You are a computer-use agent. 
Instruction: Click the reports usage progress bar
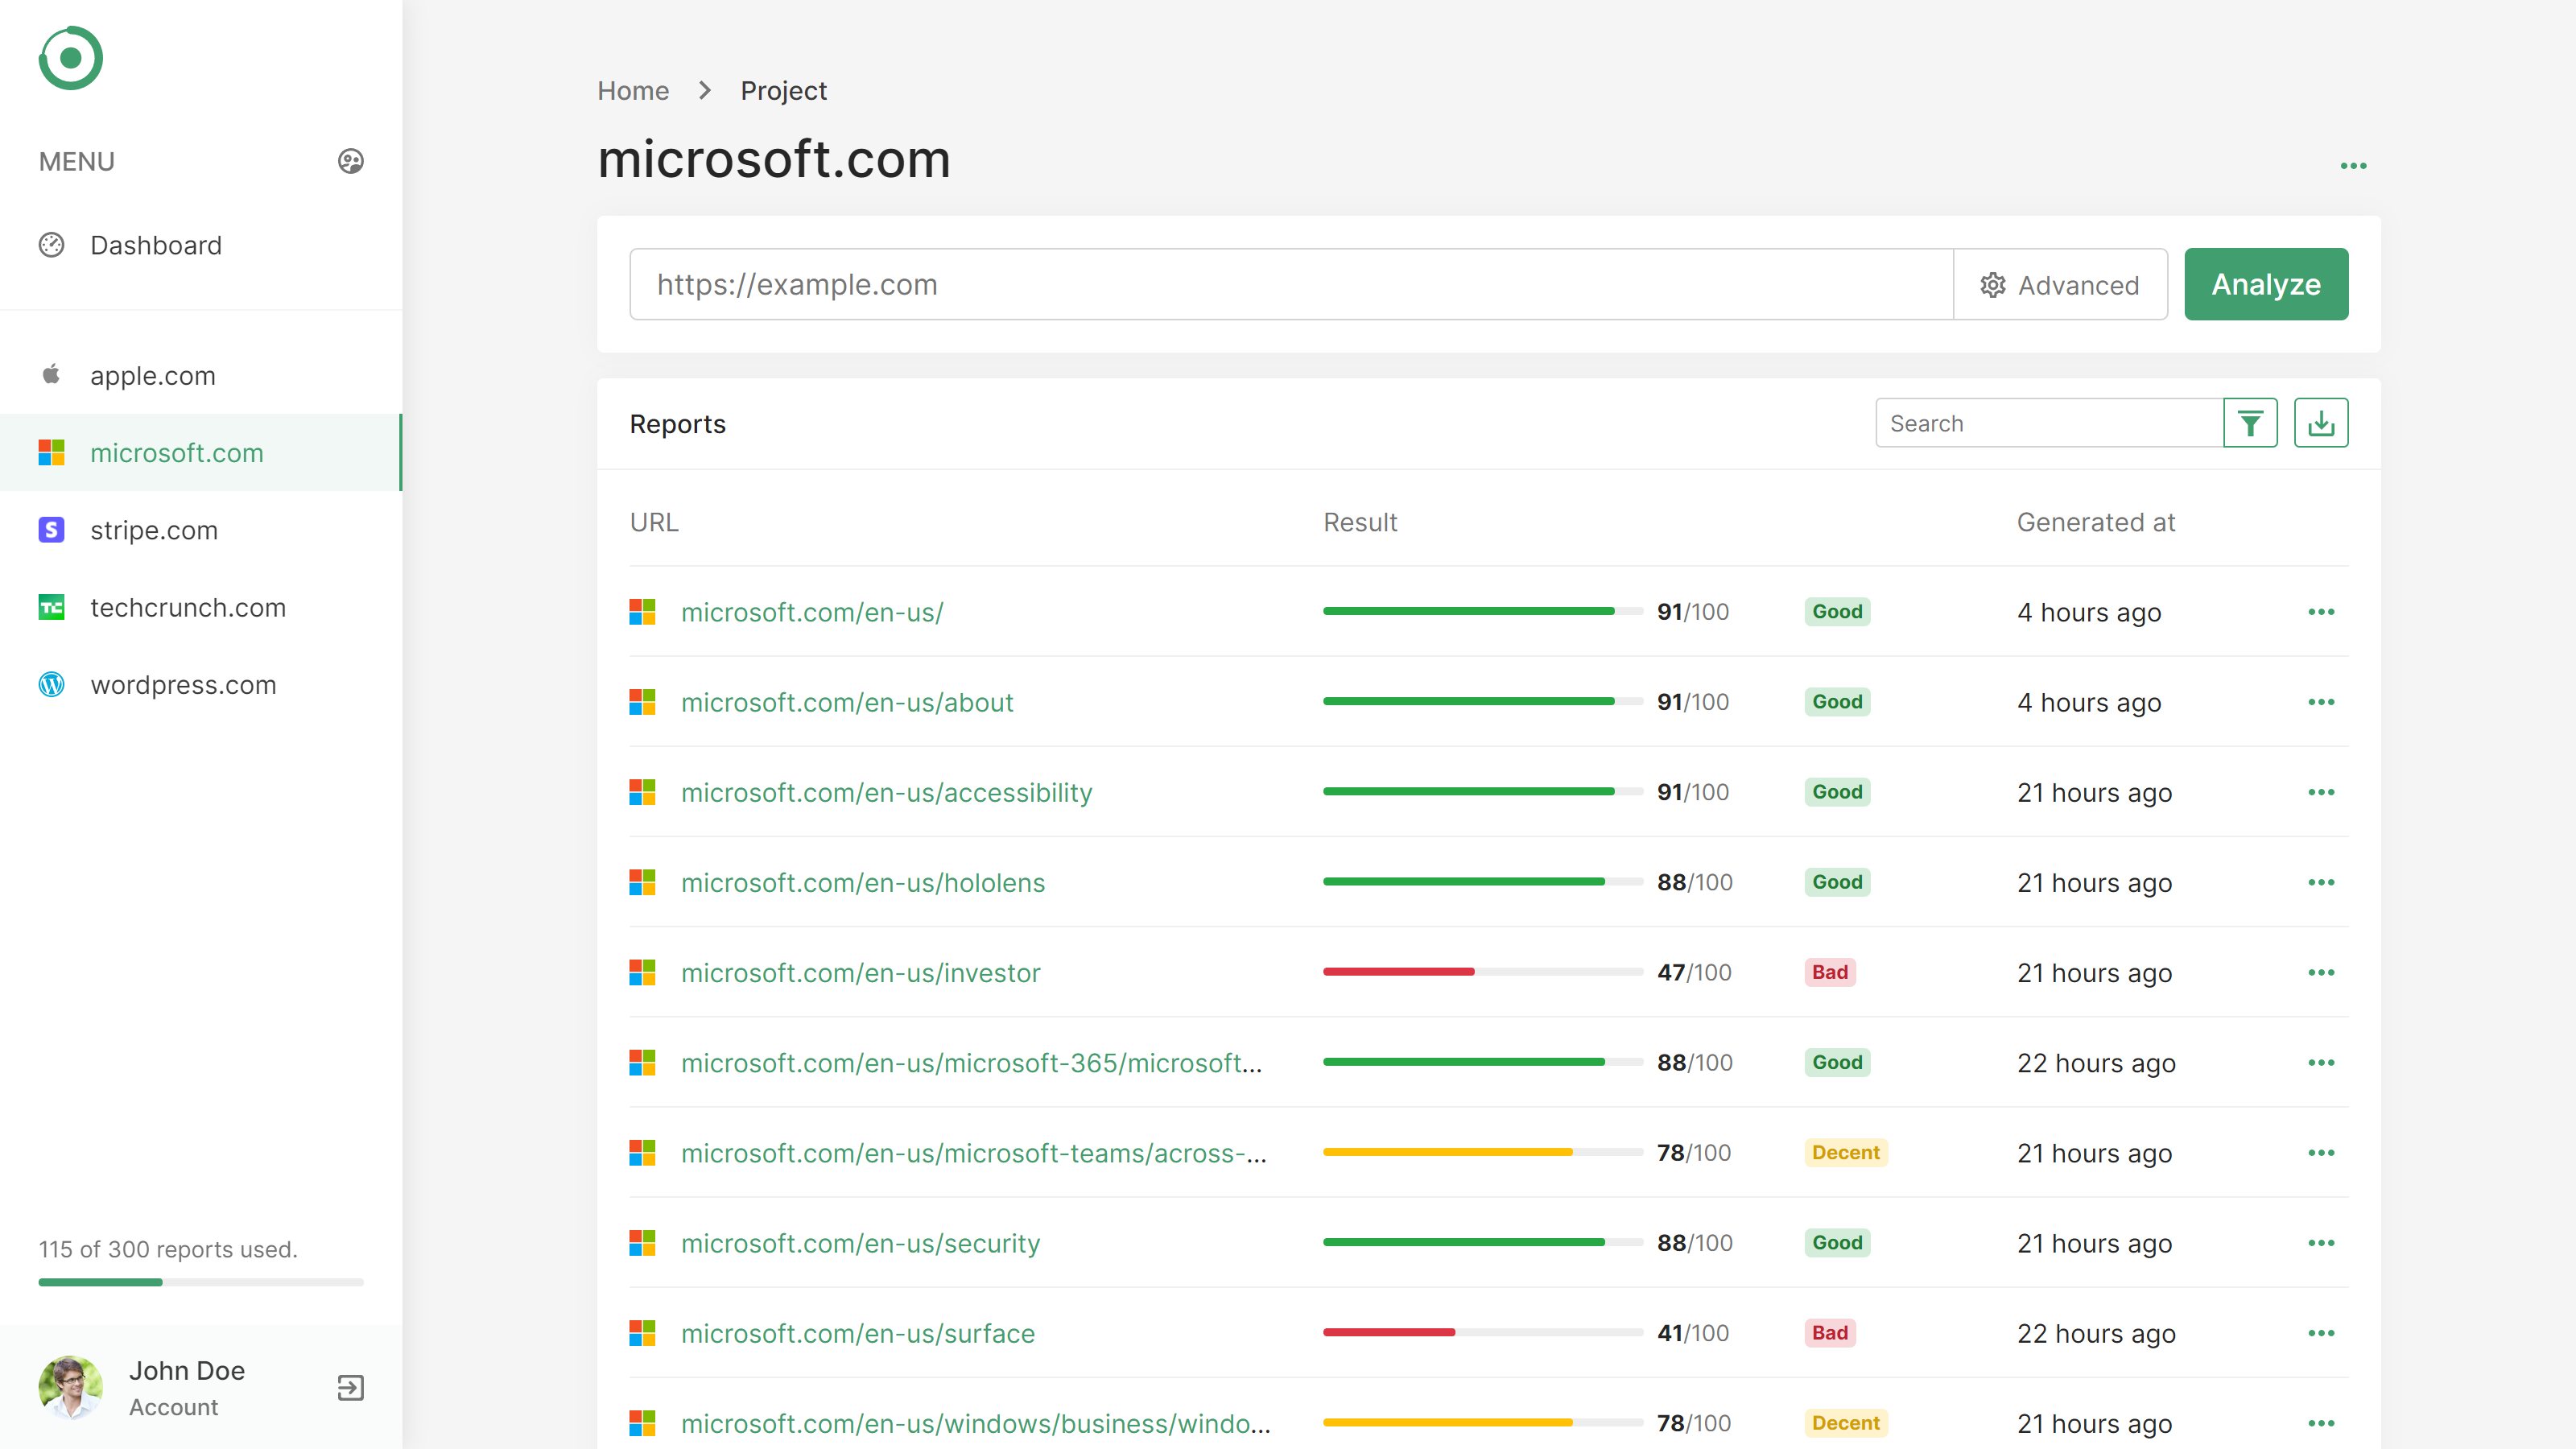point(201,1282)
